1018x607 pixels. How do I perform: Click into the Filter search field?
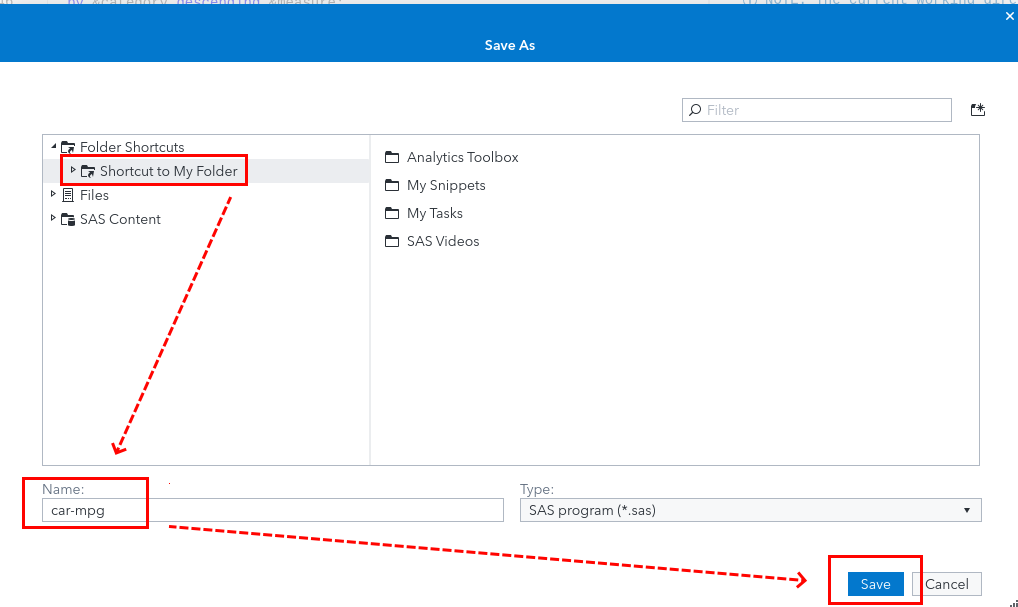tap(825, 110)
